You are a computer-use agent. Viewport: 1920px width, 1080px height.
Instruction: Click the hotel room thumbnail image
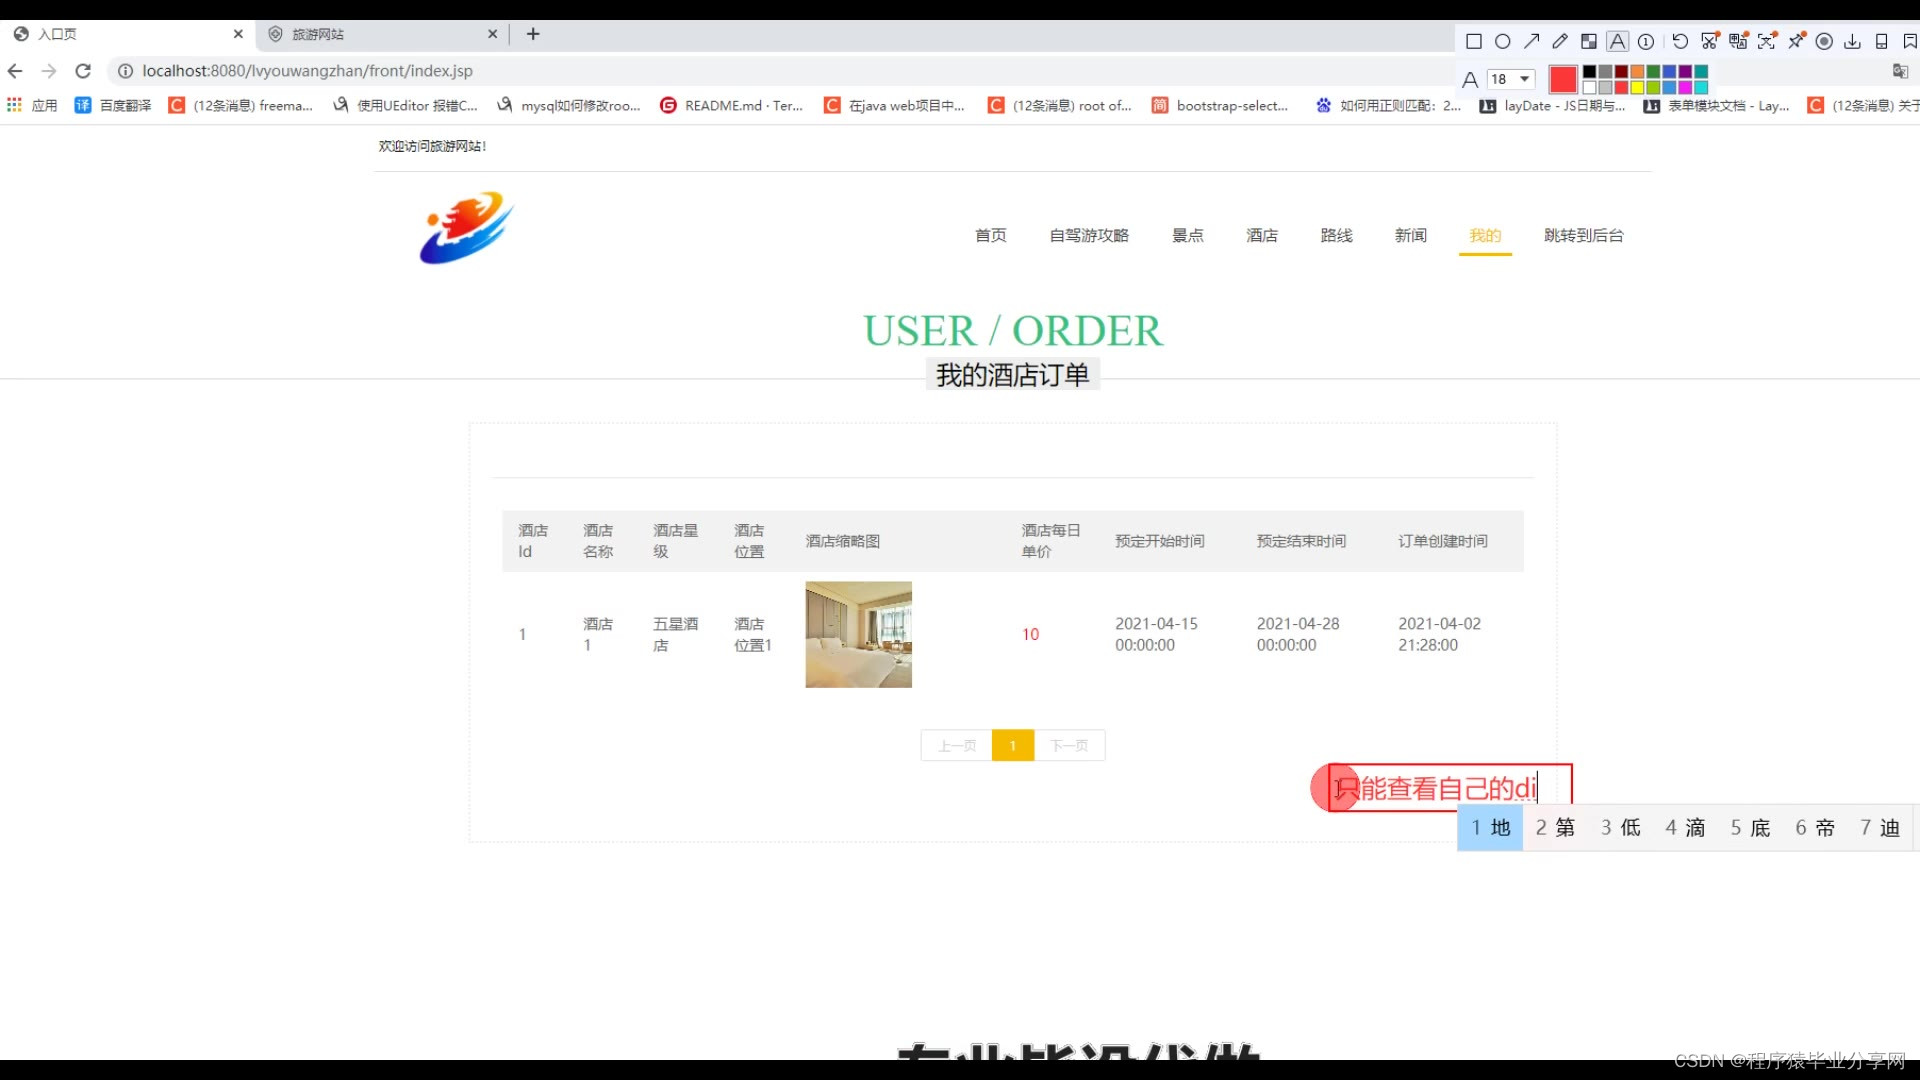[858, 635]
